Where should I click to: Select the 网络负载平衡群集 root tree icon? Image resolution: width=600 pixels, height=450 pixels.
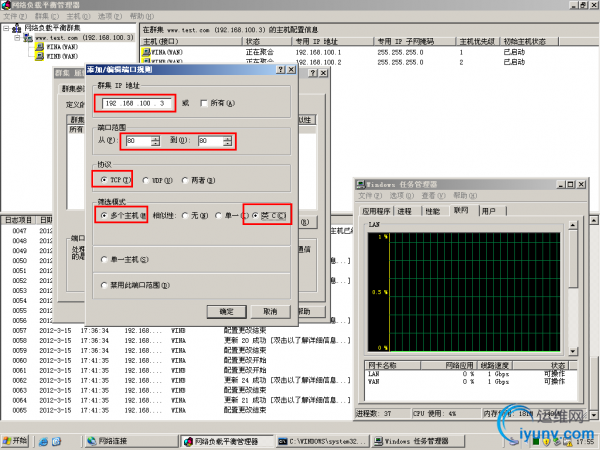coord(17,28)
